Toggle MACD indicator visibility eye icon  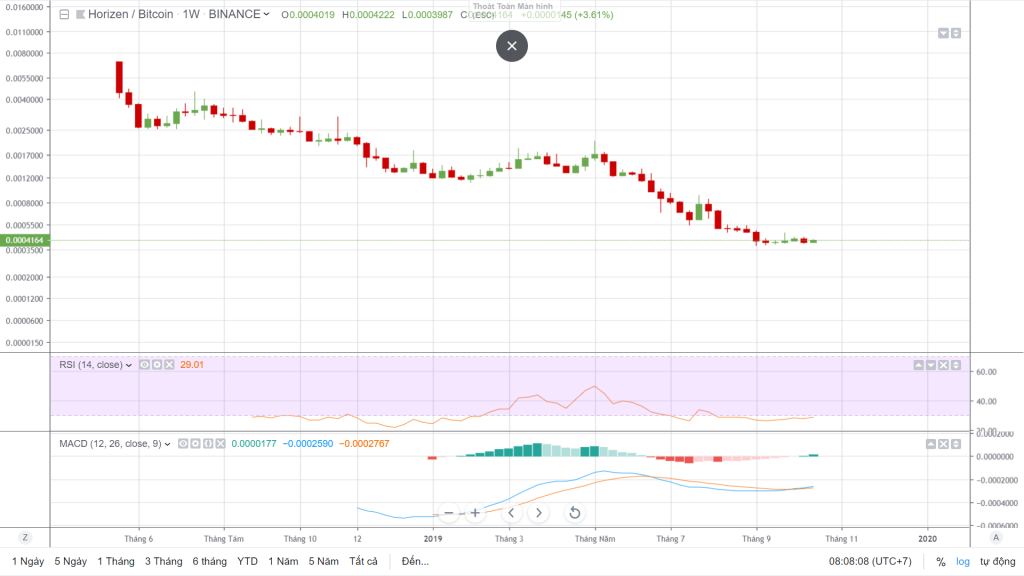pyautogui.click(x=183, y=443)
